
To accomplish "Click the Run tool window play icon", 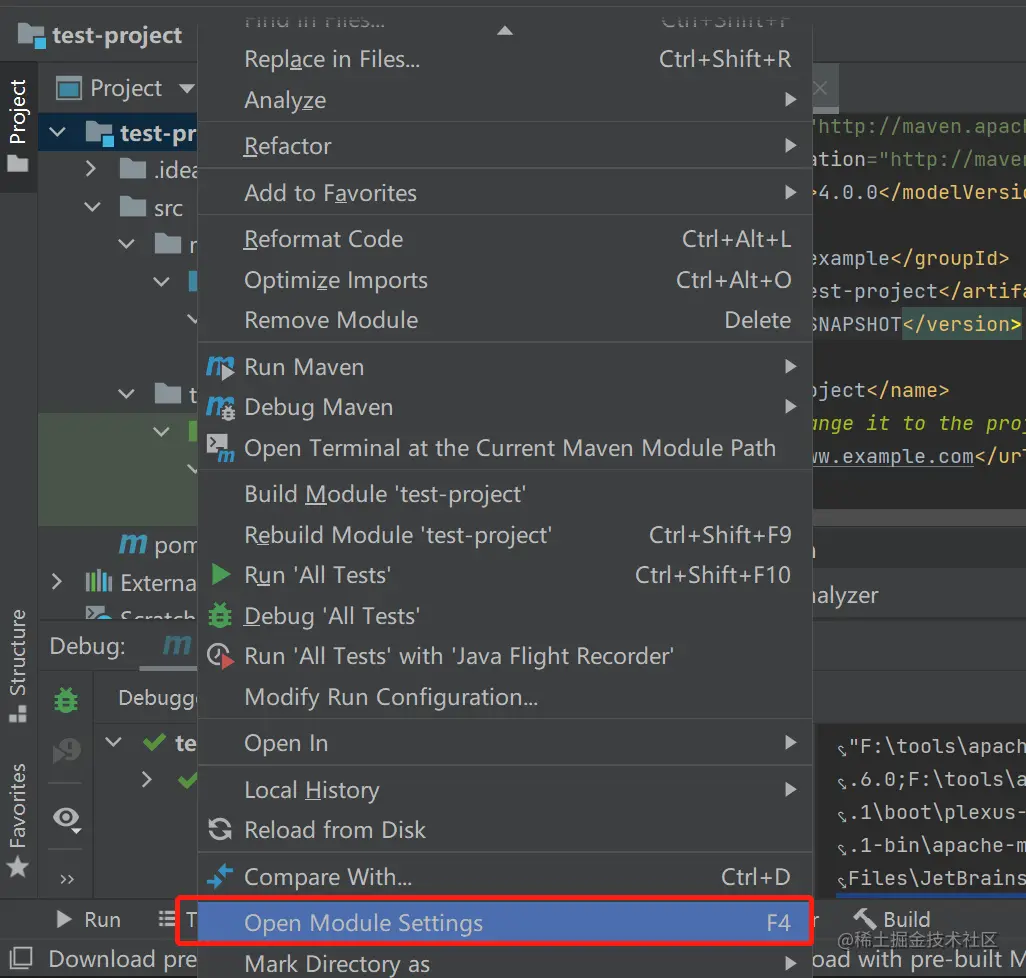I will click(63, 919).
